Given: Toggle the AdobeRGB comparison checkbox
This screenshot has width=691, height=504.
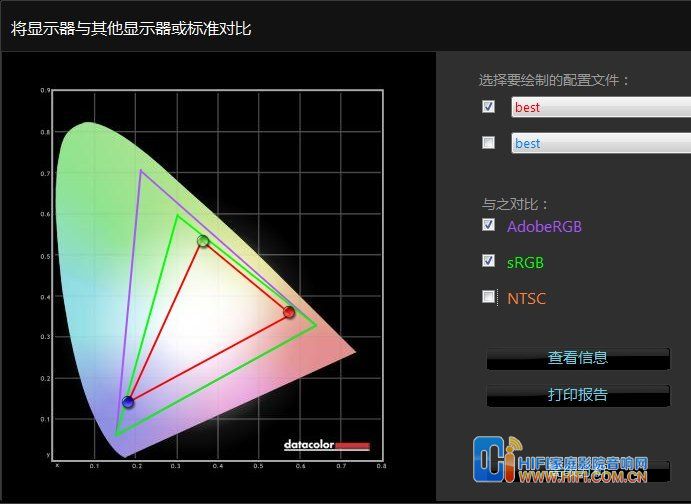Looking at the screenshot, I should (488, 225).
